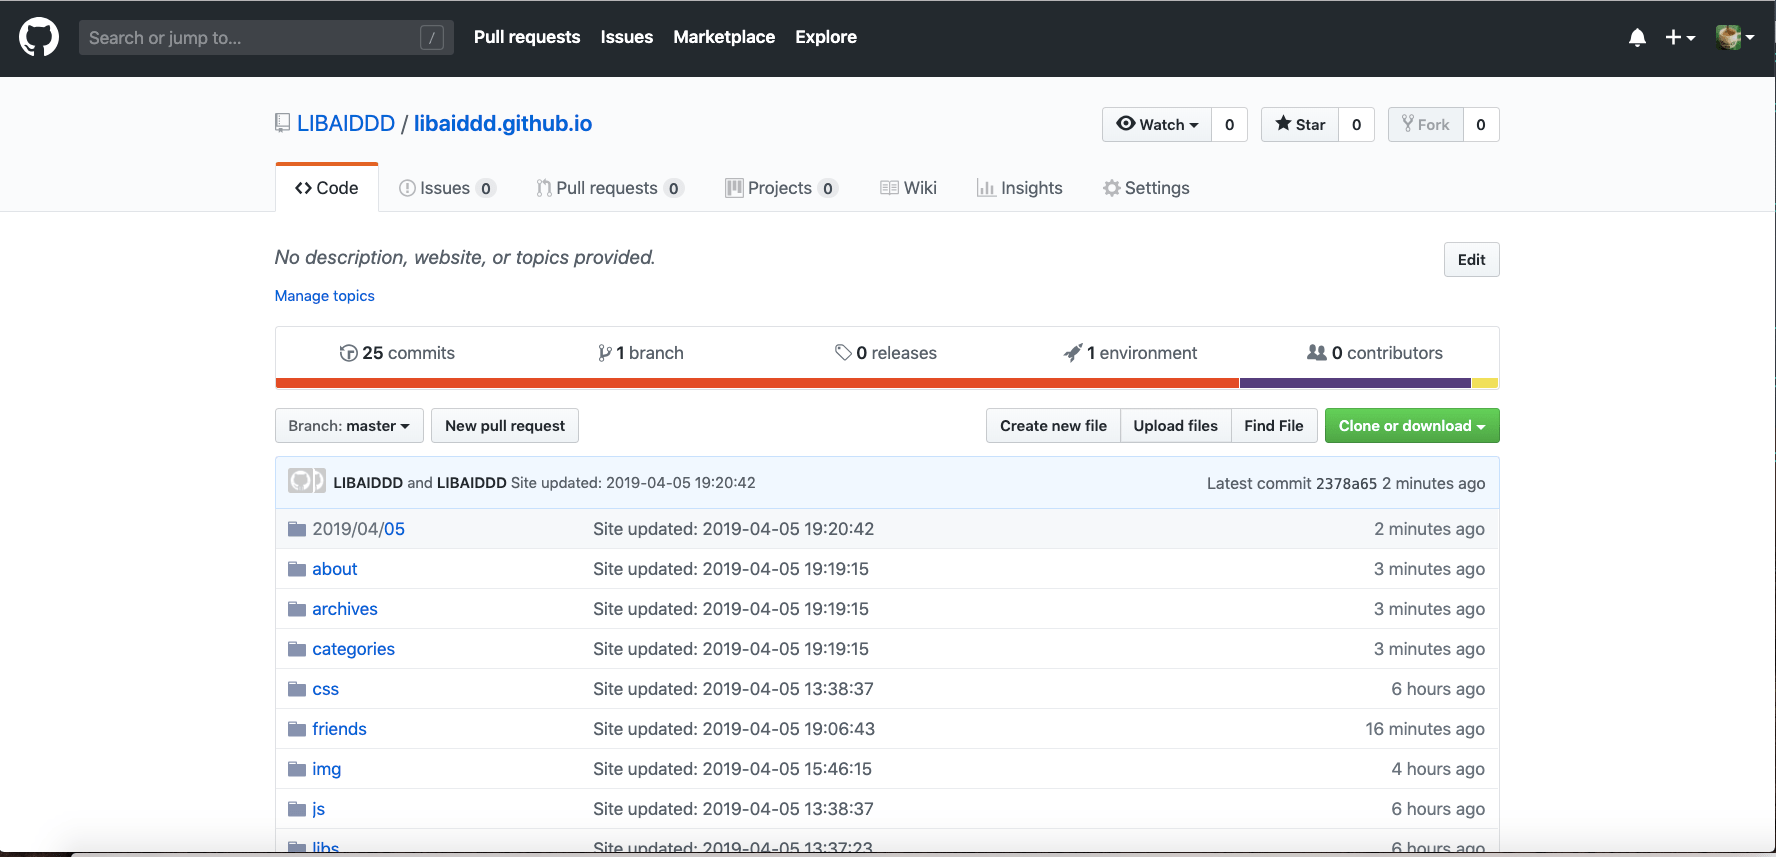Open the Settings tab

(x=1146, y=188)
